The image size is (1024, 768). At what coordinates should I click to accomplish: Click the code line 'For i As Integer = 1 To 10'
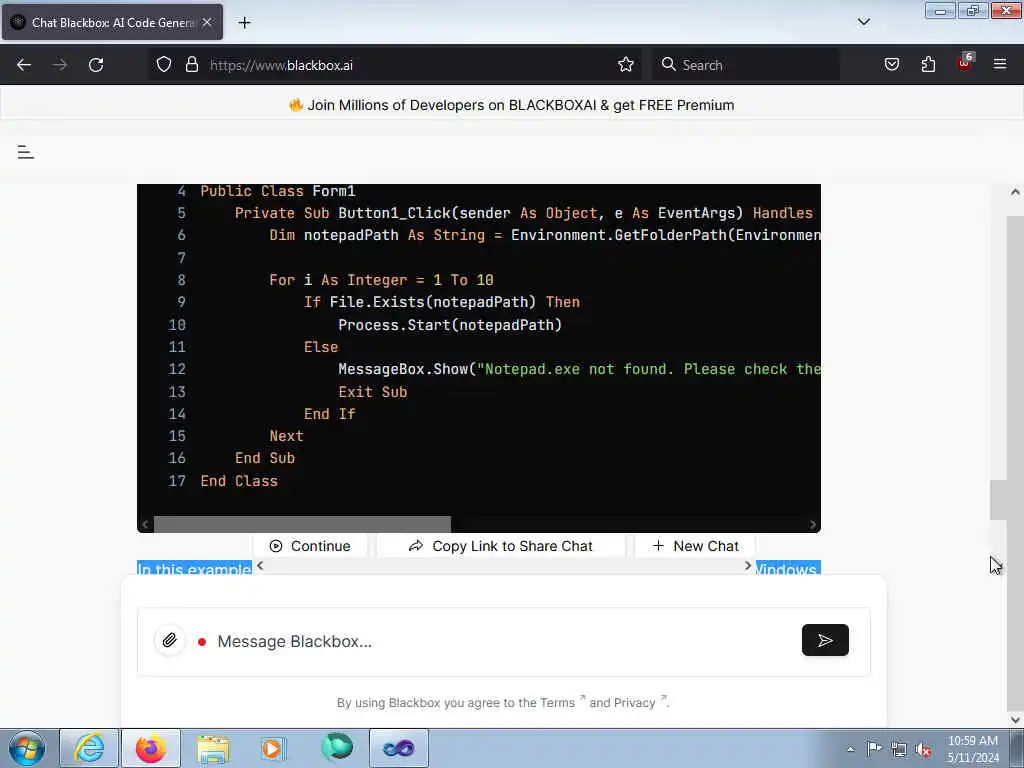(x=381, y=280)
